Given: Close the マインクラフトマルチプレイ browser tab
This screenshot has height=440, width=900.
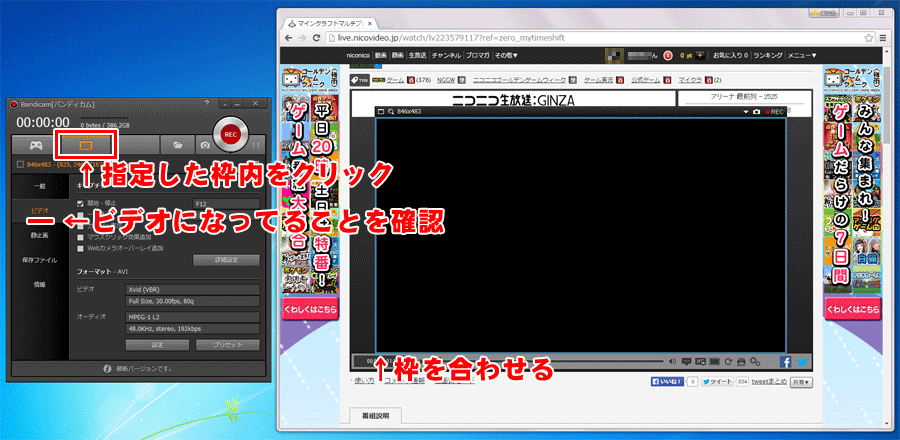Looking at the screenshot, I should [369, 24].
